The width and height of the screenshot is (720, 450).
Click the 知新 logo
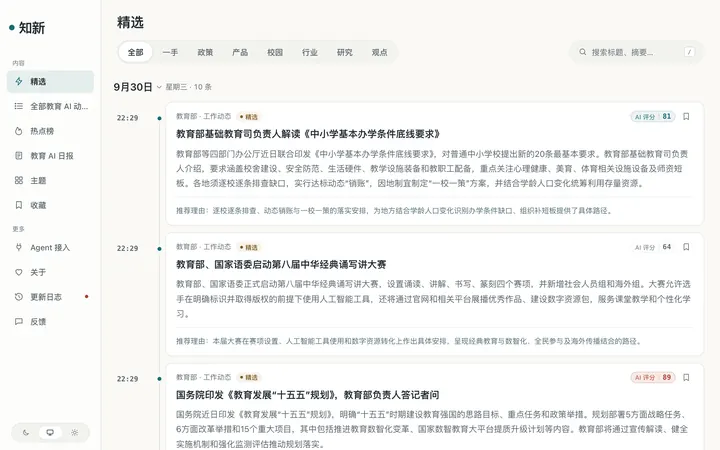(27, 28)
